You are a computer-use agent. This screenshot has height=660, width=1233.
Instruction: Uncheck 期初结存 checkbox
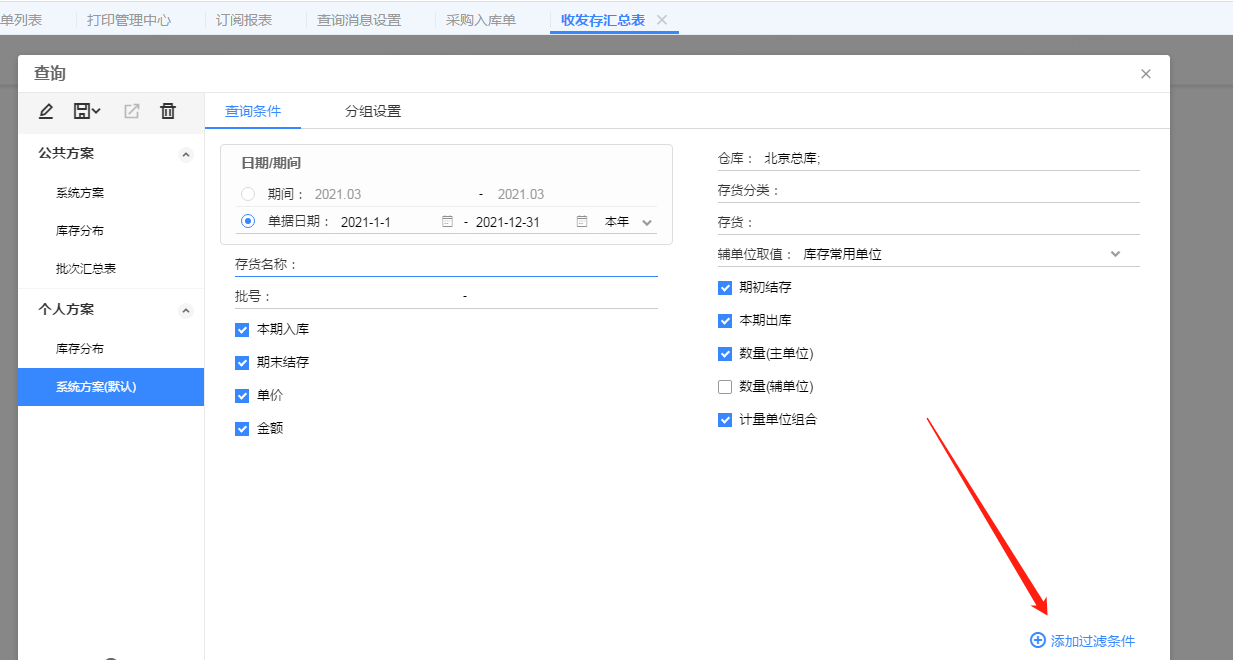point(725,288)
